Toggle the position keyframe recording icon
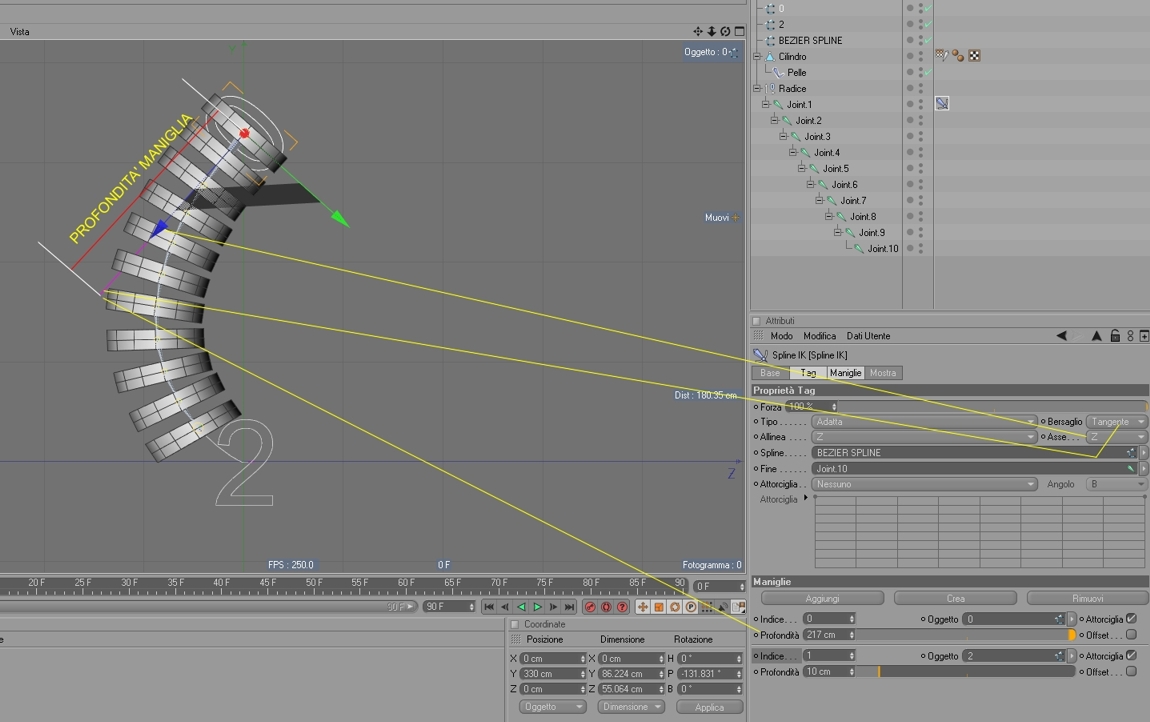Screen dimensions: 1150x722 (x=642, y=607)
